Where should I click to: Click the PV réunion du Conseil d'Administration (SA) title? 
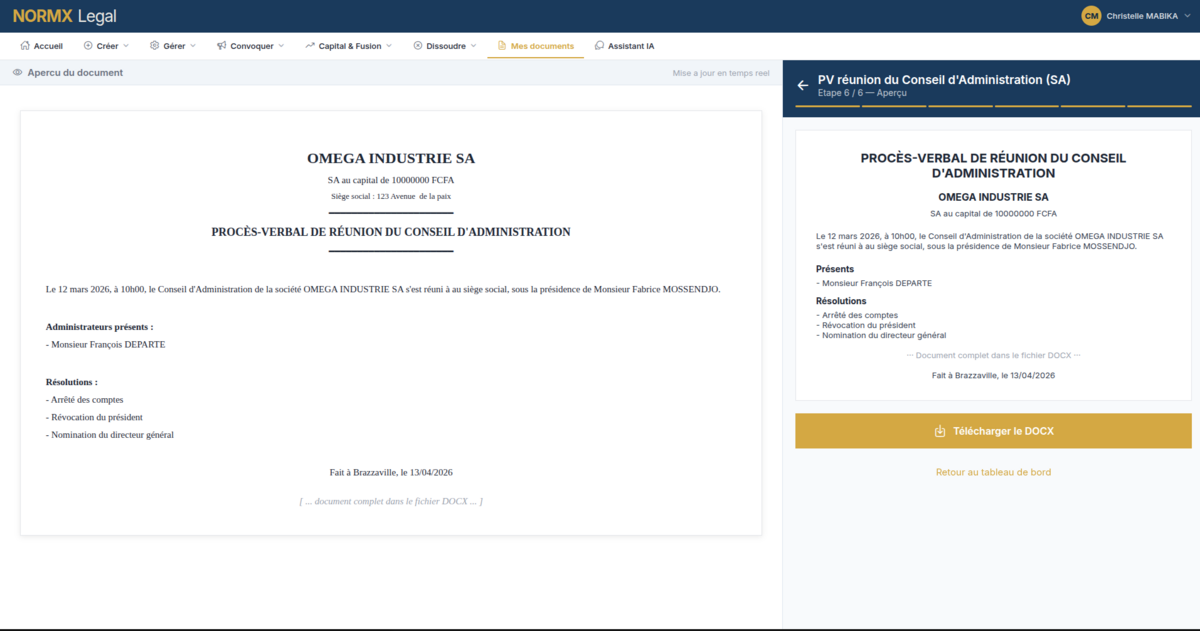click(x=944, y=79)
